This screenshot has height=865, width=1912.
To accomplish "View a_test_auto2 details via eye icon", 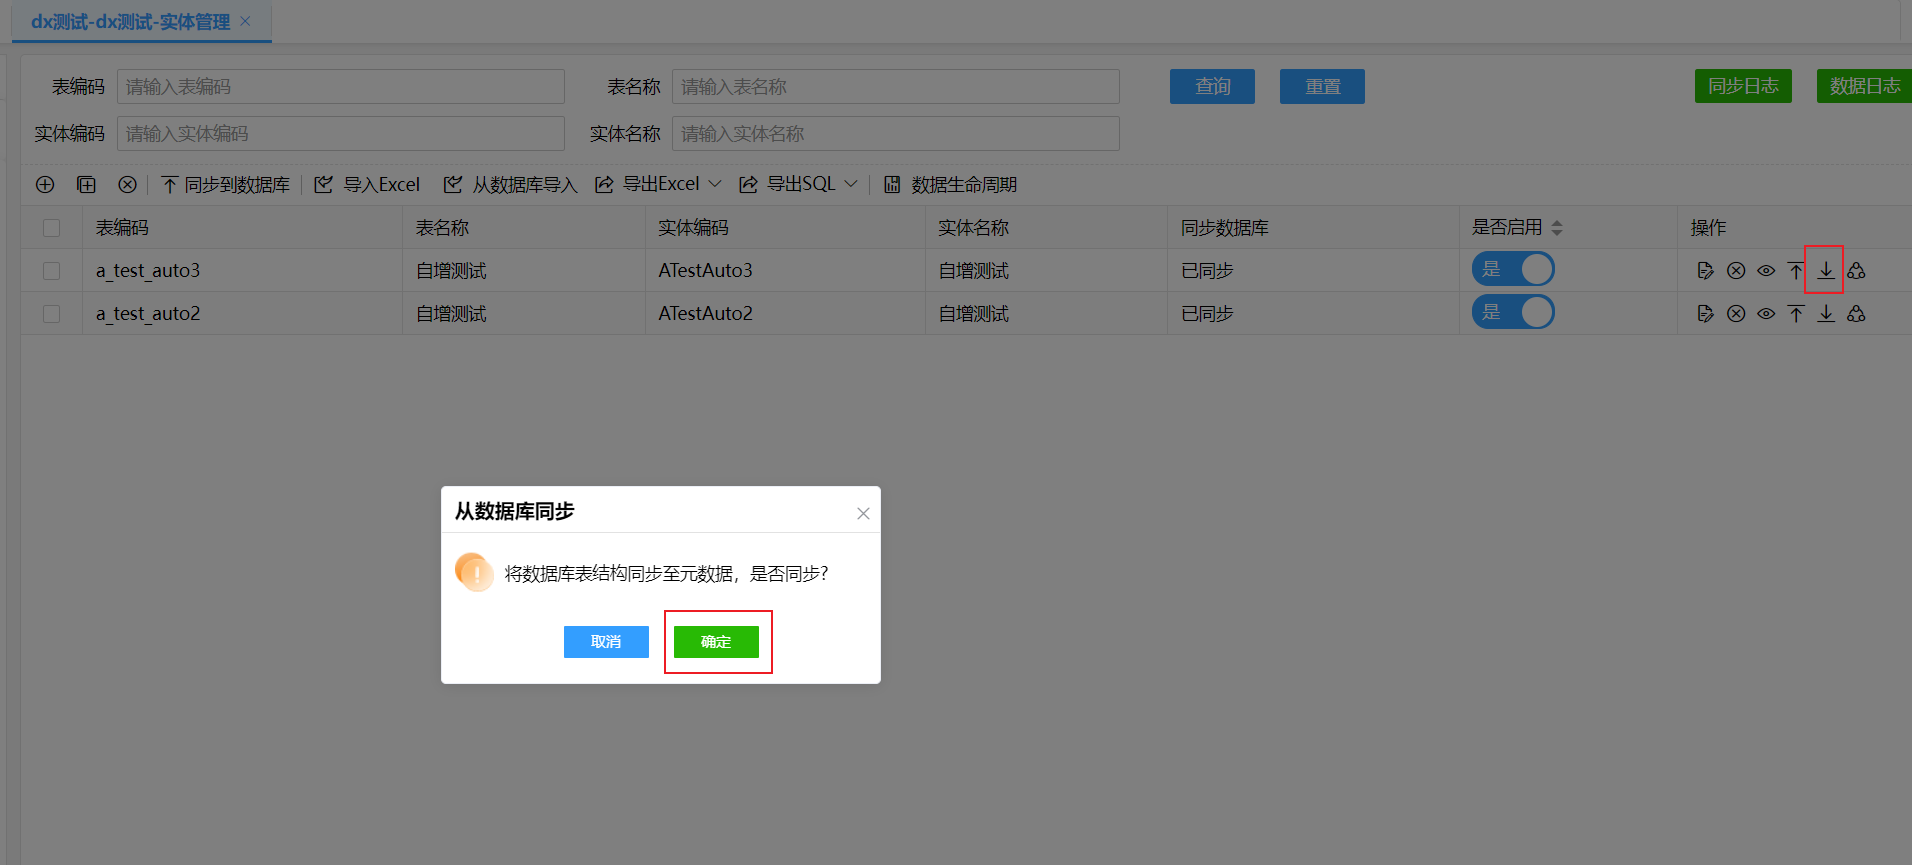I will pyautogui.click(x=1766, y=314).
